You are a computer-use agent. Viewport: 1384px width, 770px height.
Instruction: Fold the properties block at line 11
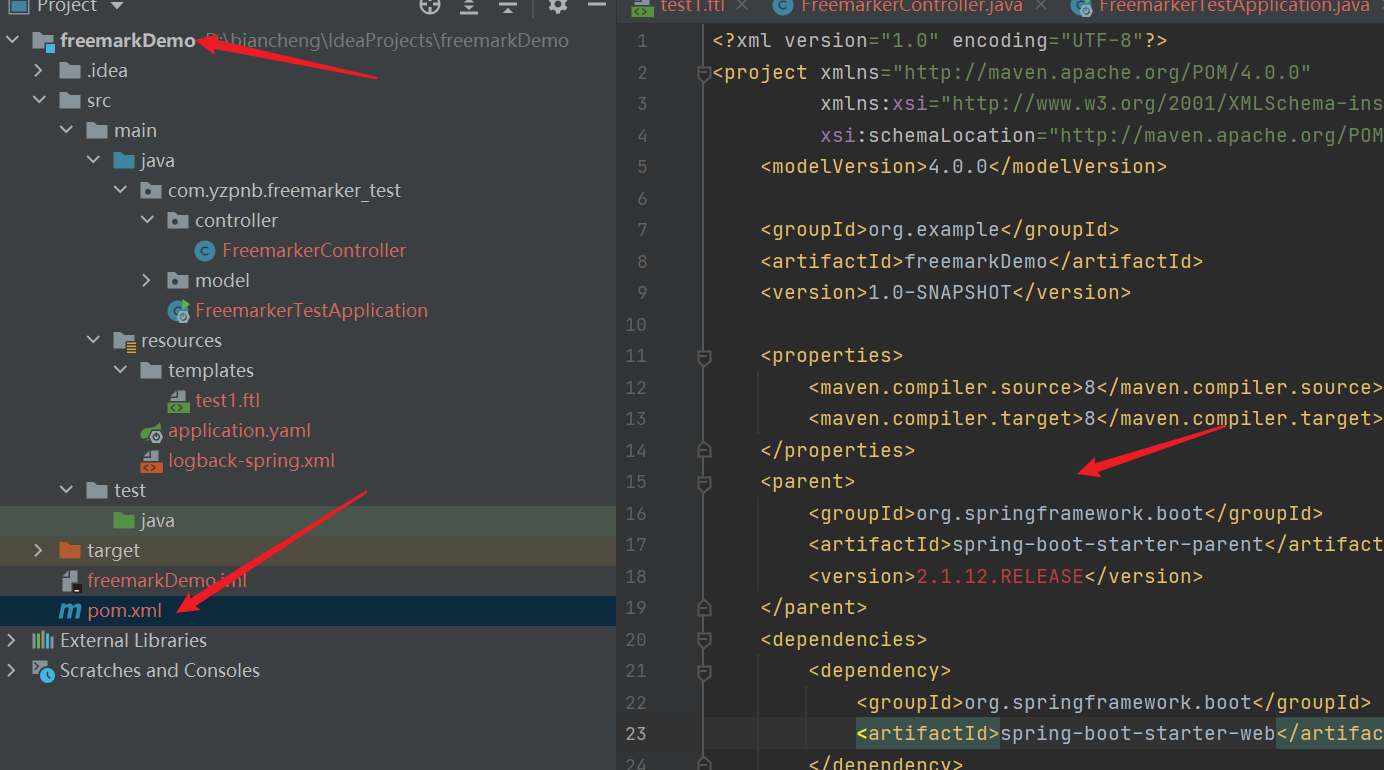704,356
